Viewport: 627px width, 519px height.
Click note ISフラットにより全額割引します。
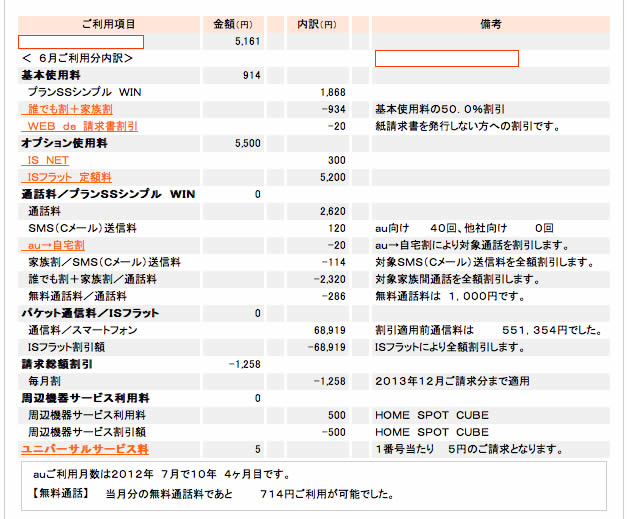(x=450, y=347)
